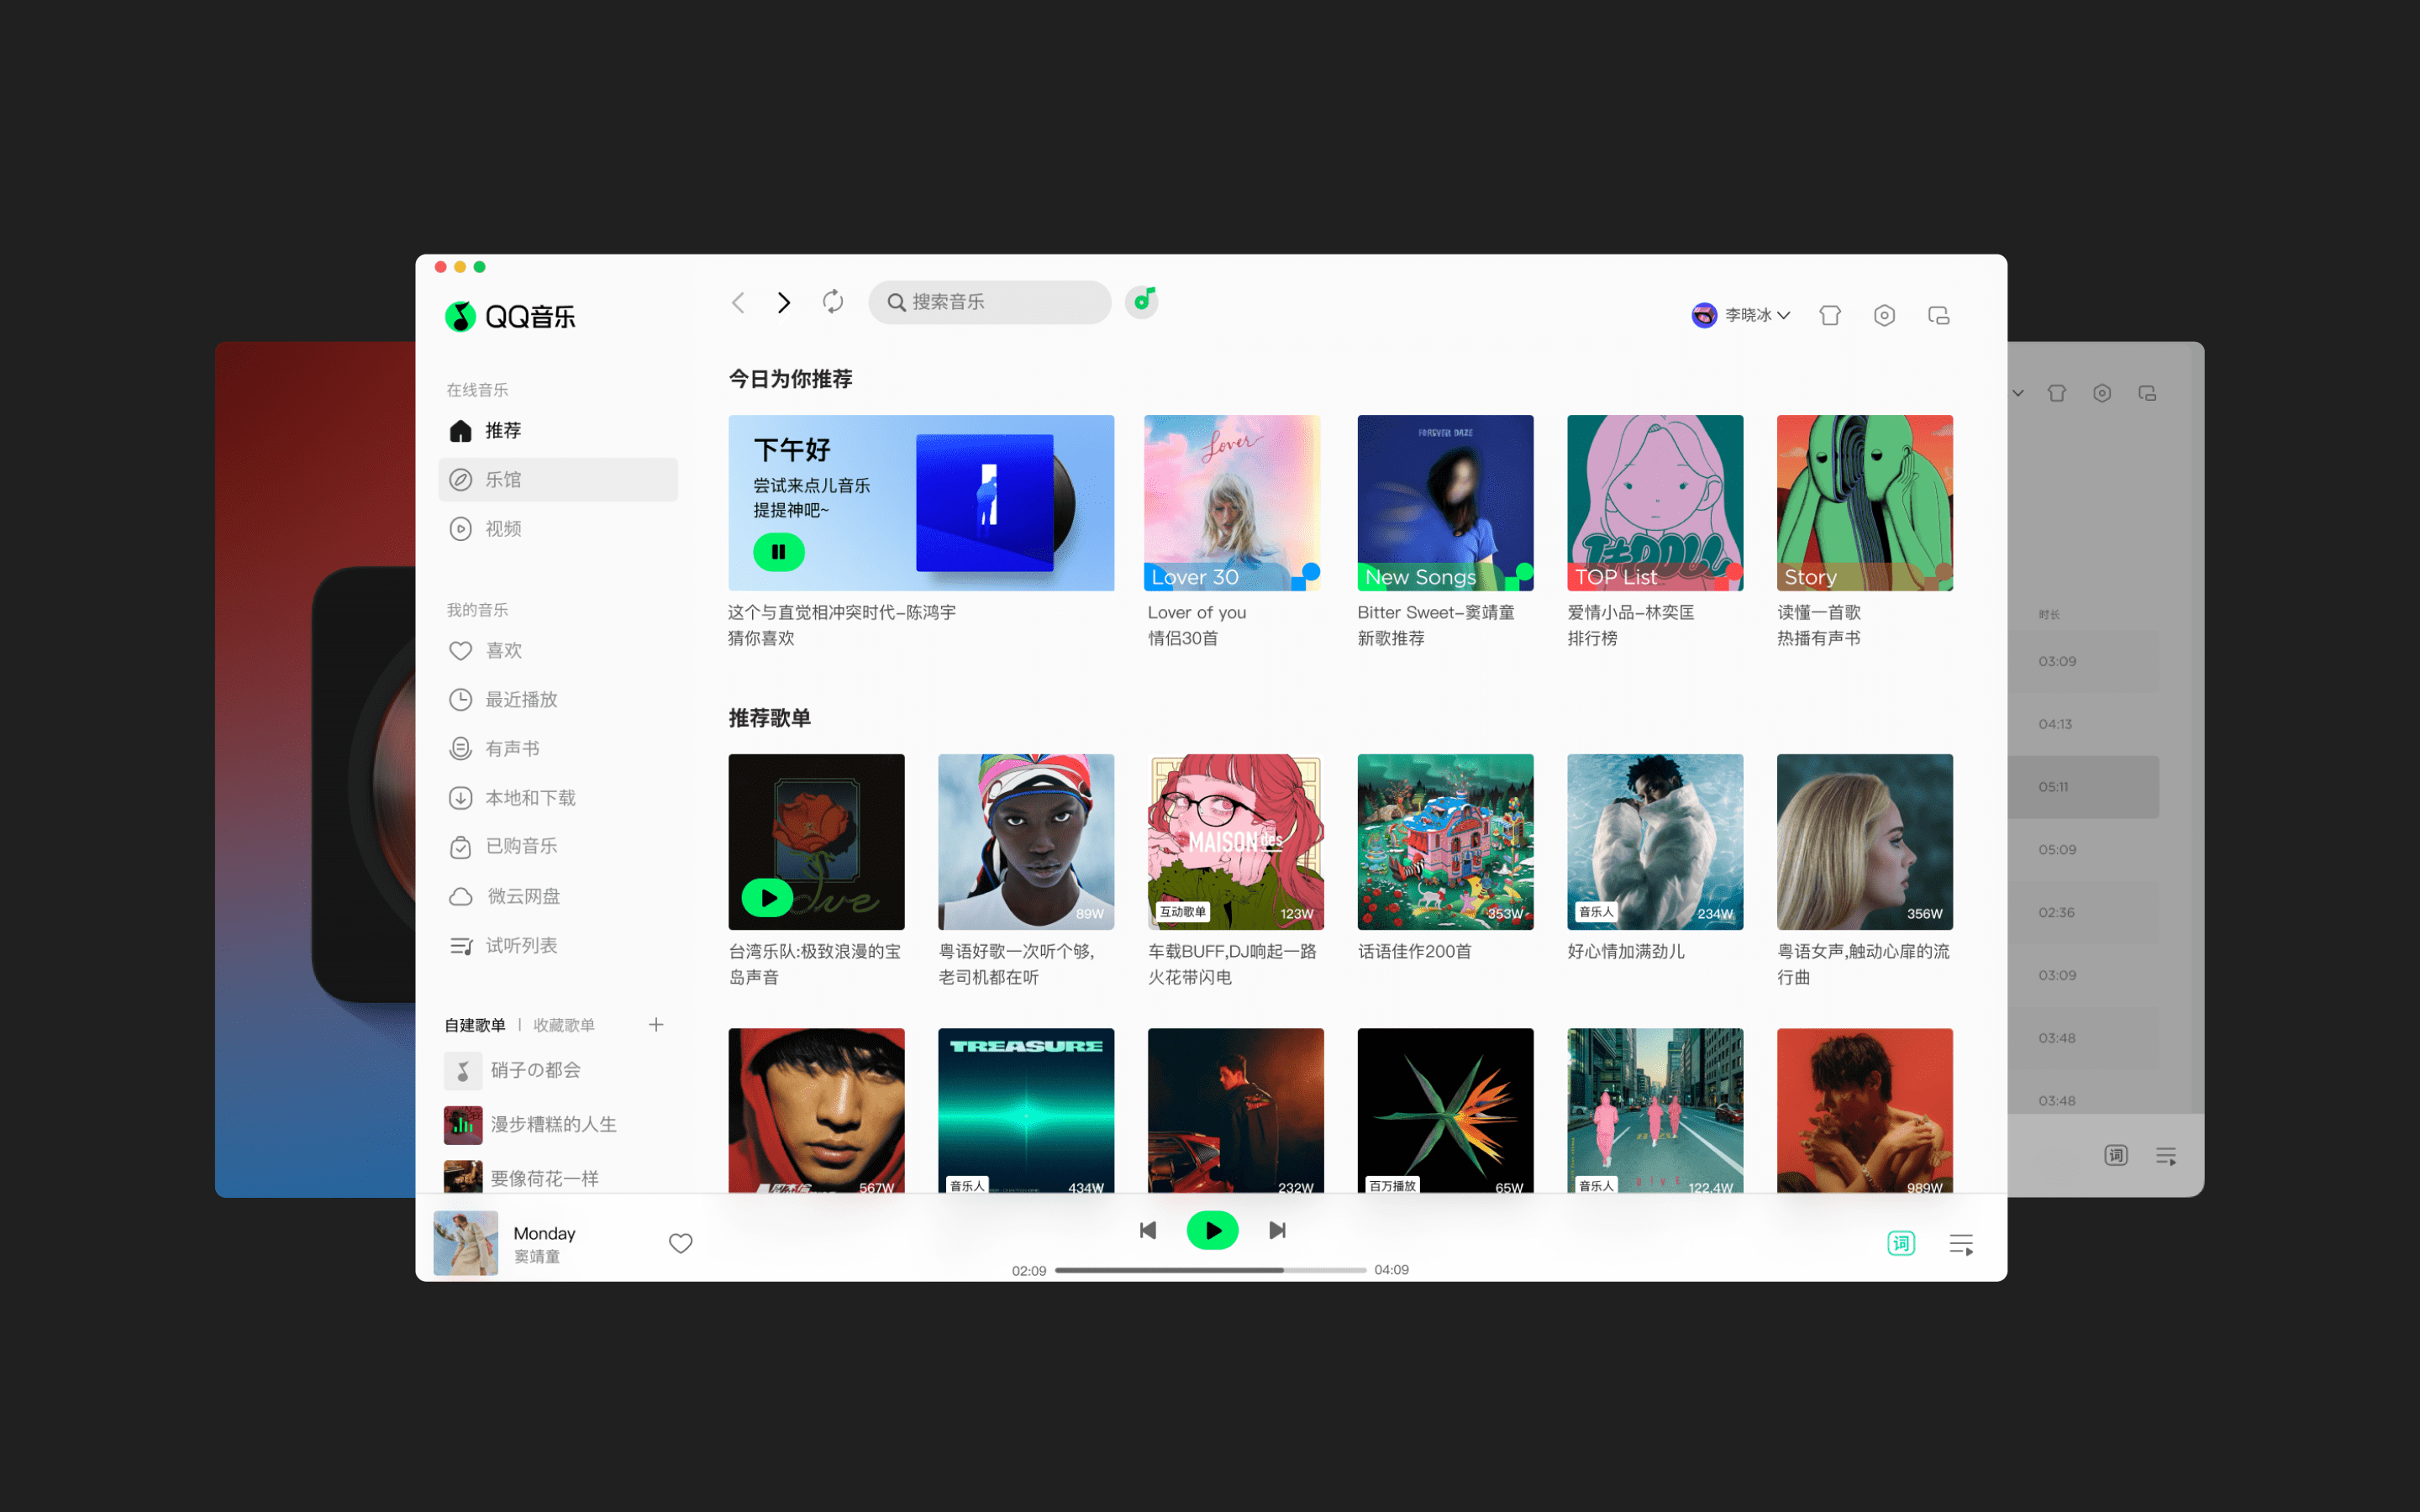Toggle pause on 下午好 playlist card
2420x1512 pixels.
[x=779, y=552]
